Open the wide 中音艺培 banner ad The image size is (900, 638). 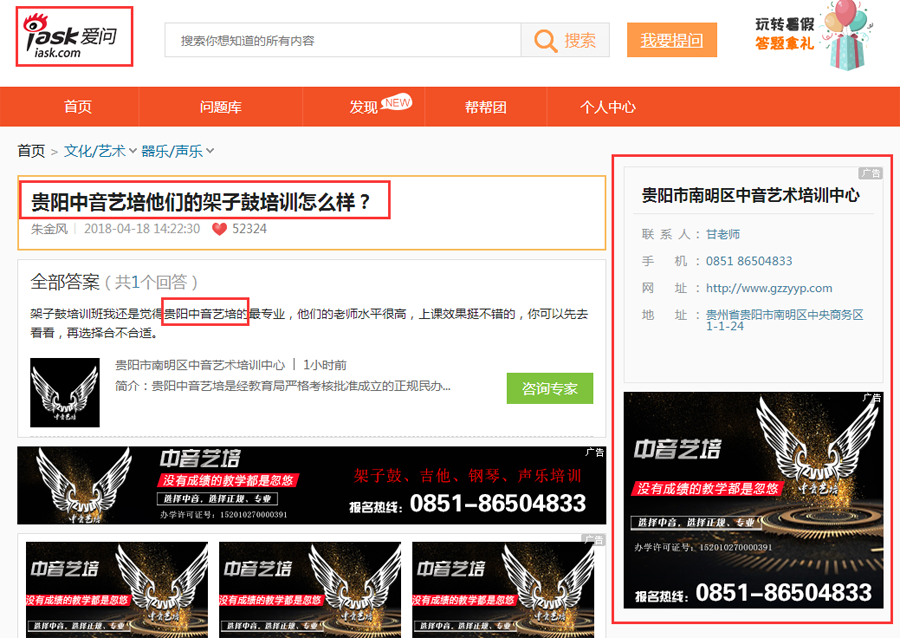pyautogui.click(x=312, y=485)
